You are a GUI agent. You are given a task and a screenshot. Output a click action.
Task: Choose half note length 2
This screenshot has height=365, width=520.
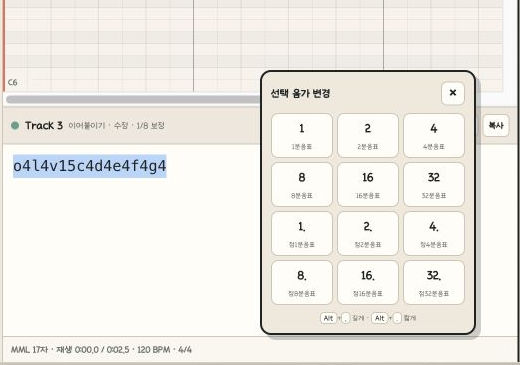(368, 135)
